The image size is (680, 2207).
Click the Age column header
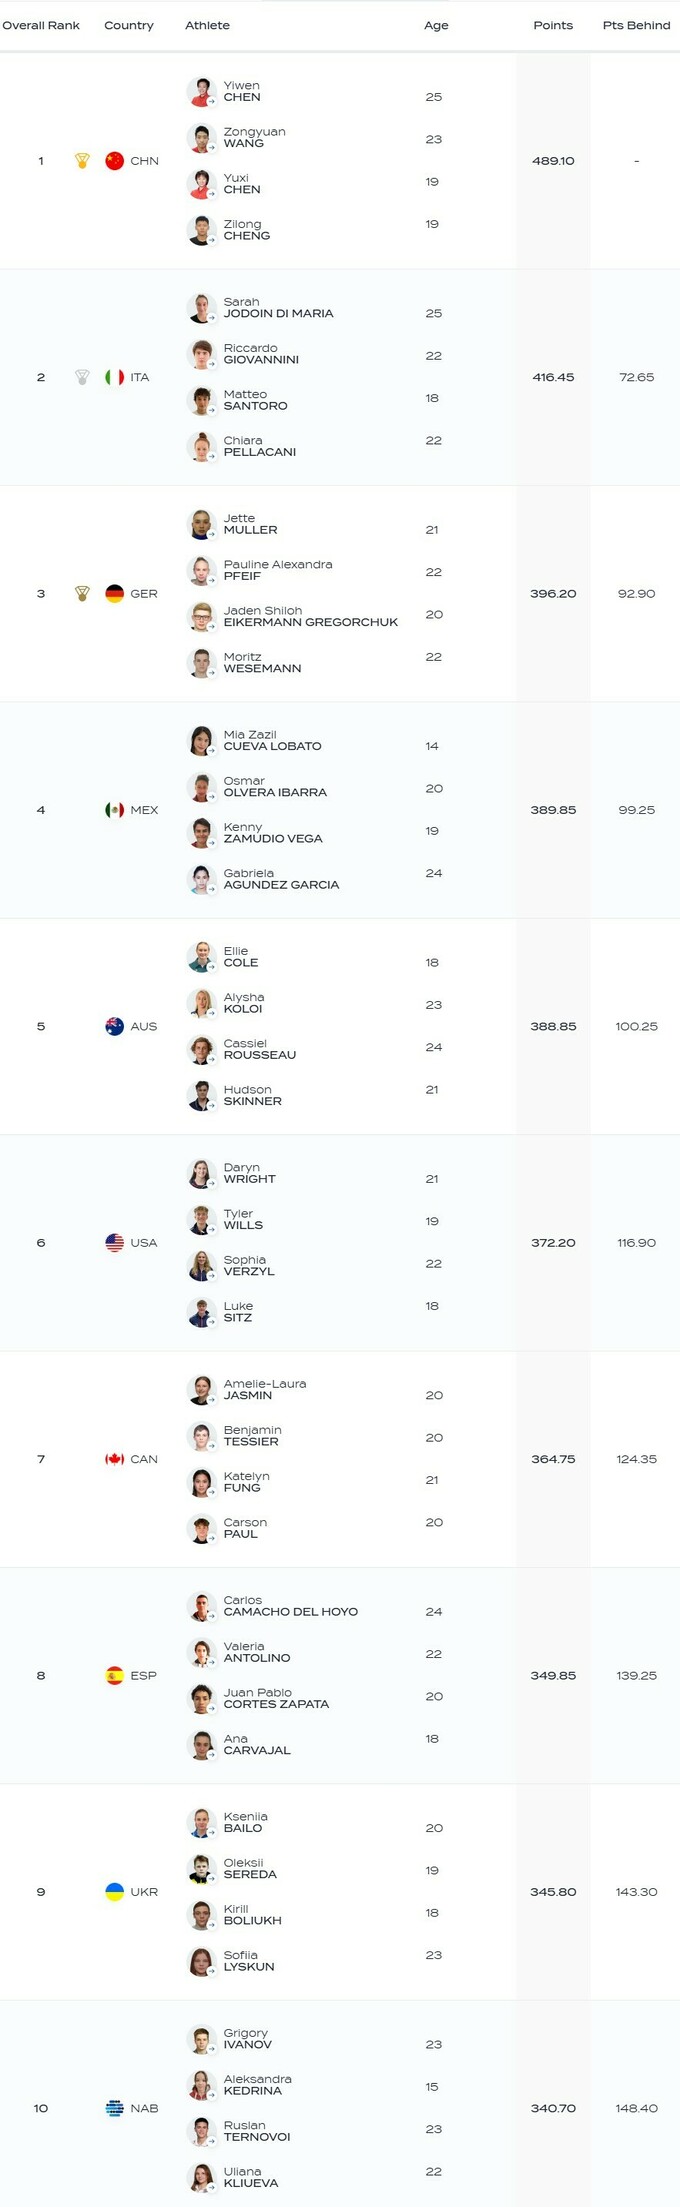click(436, 25)
